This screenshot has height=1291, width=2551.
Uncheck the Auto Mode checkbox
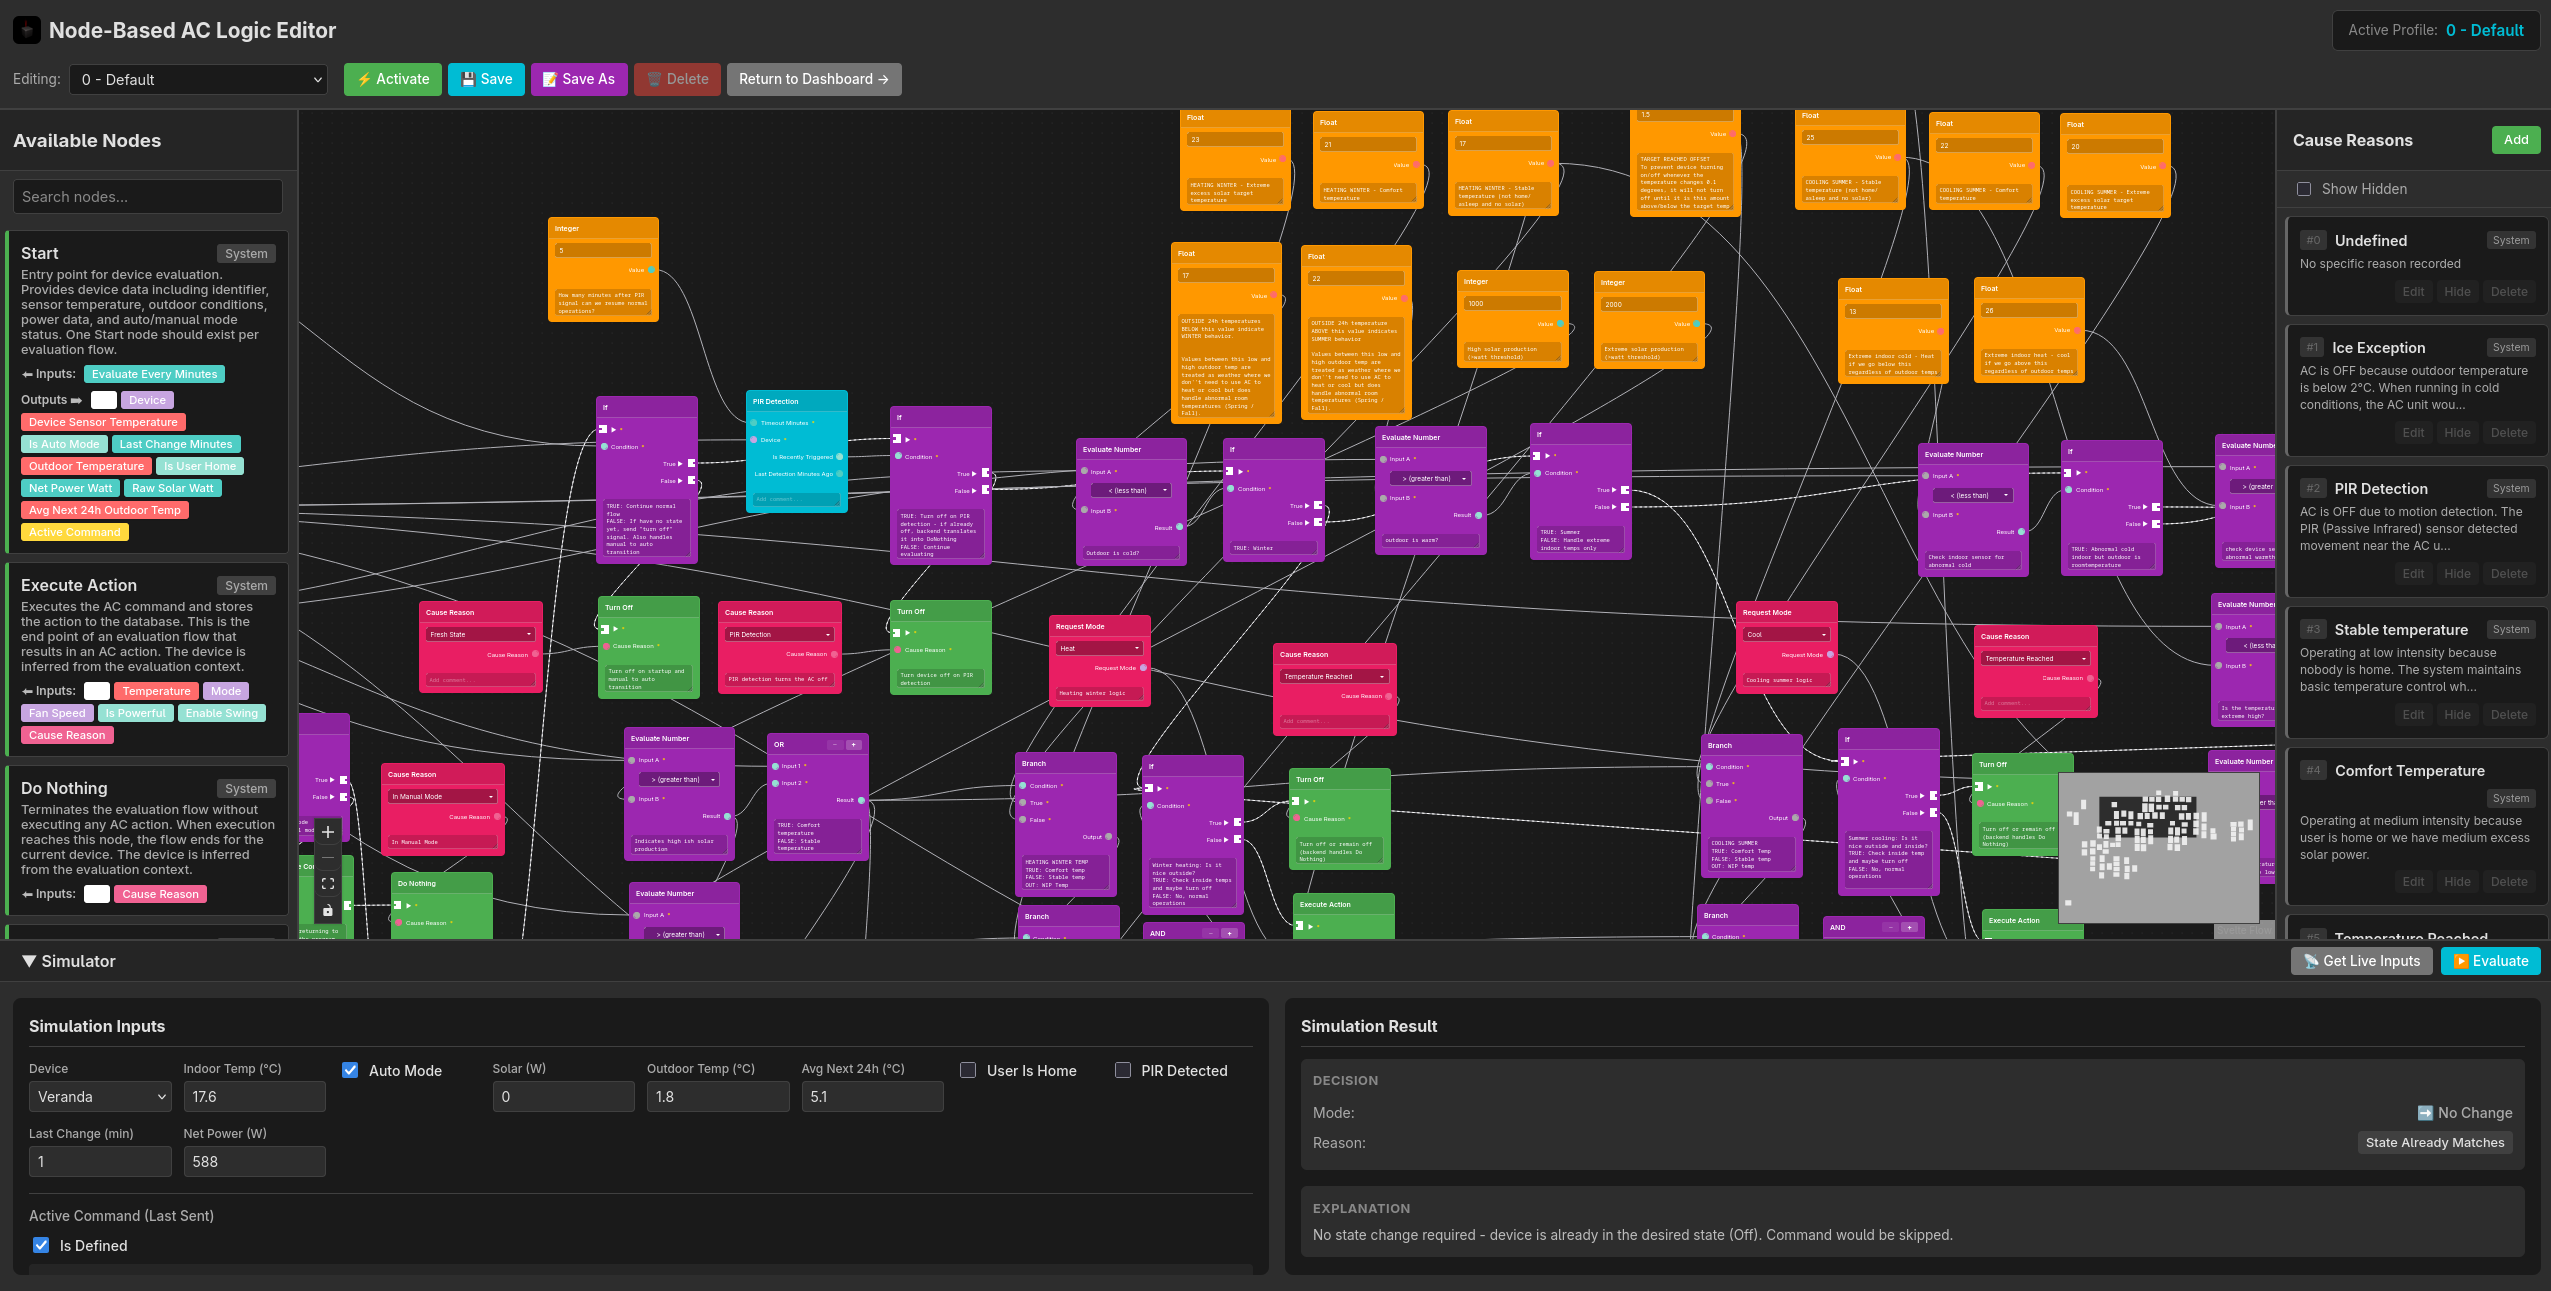350,1070
